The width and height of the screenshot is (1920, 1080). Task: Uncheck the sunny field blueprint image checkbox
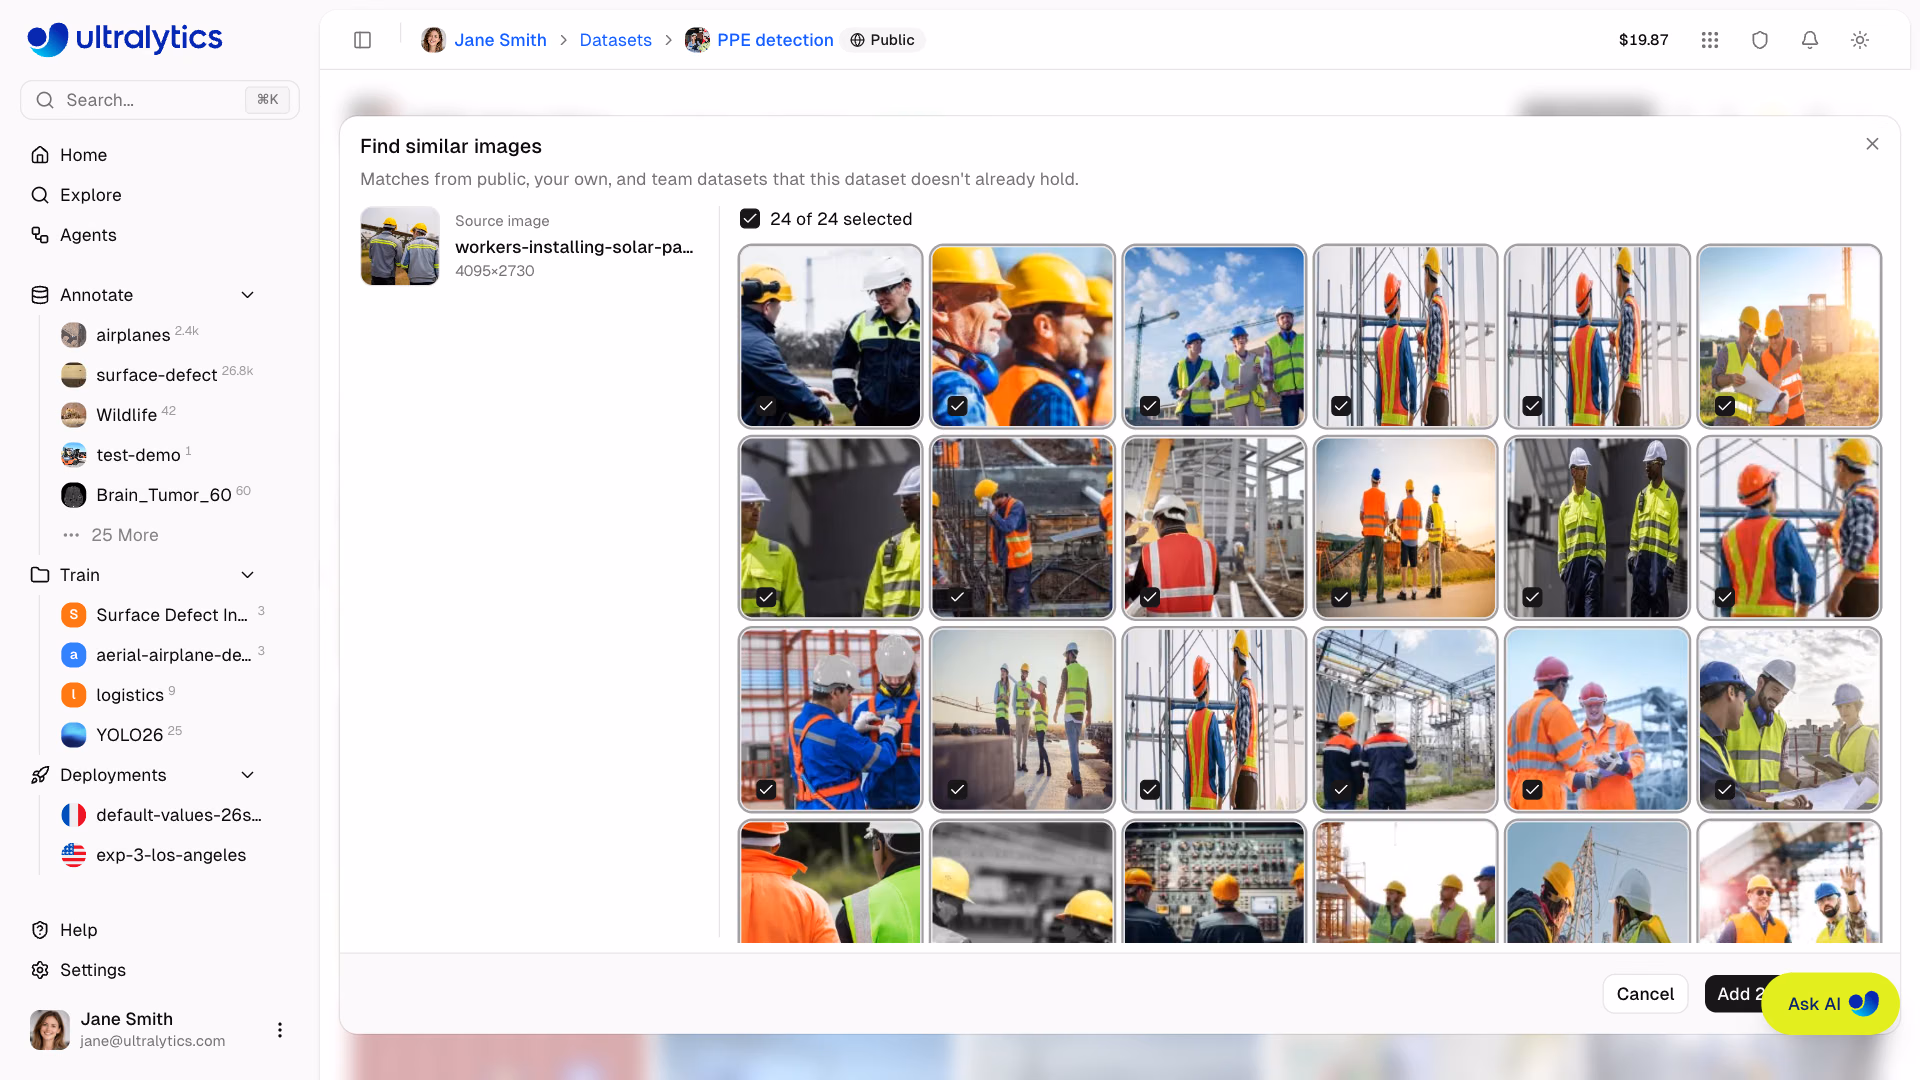pos(1725,406)
